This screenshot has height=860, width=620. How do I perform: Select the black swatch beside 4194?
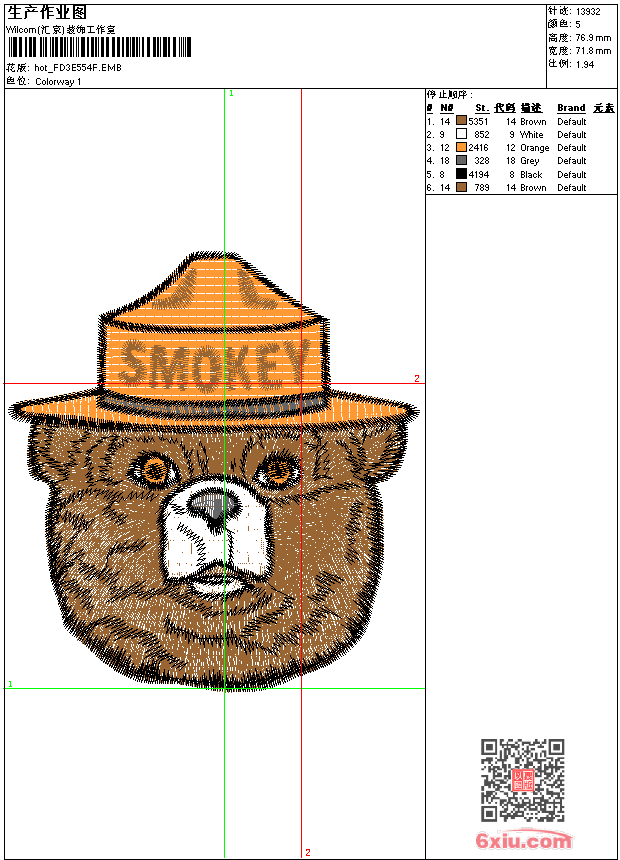(461, 174)
